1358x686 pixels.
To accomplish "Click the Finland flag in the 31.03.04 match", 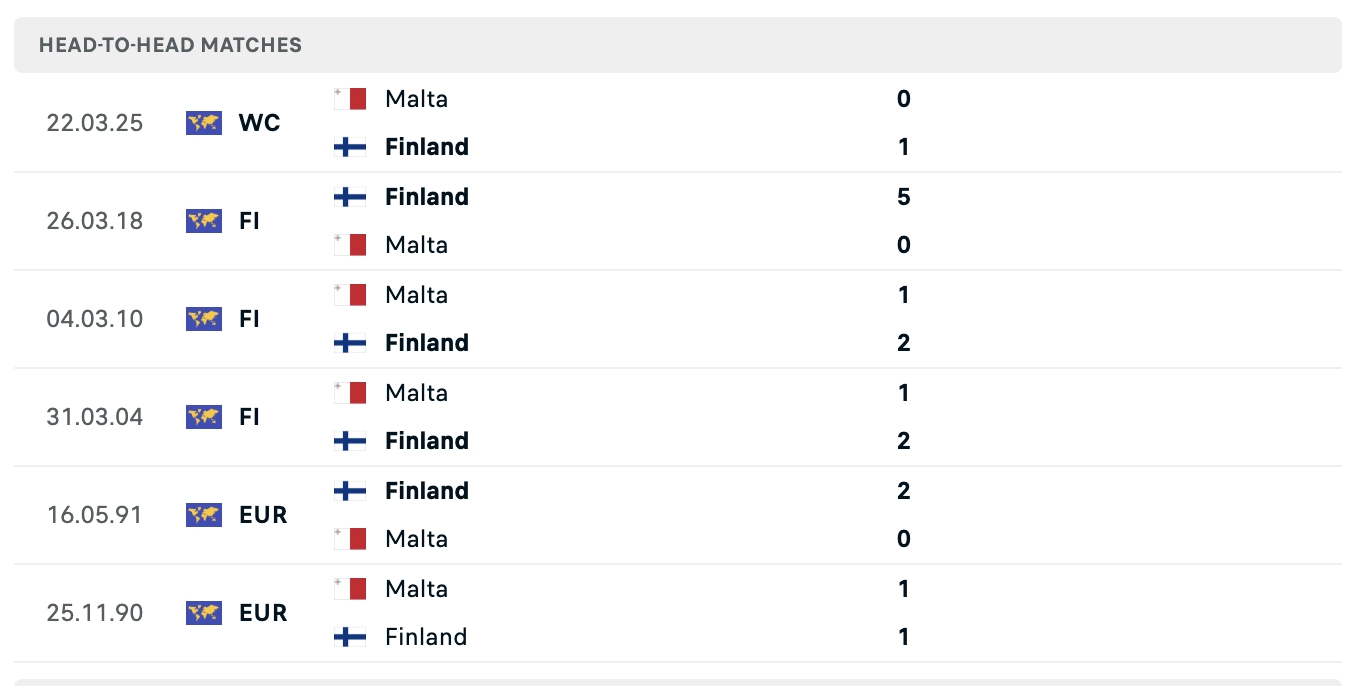I will [x=348, y=440].
